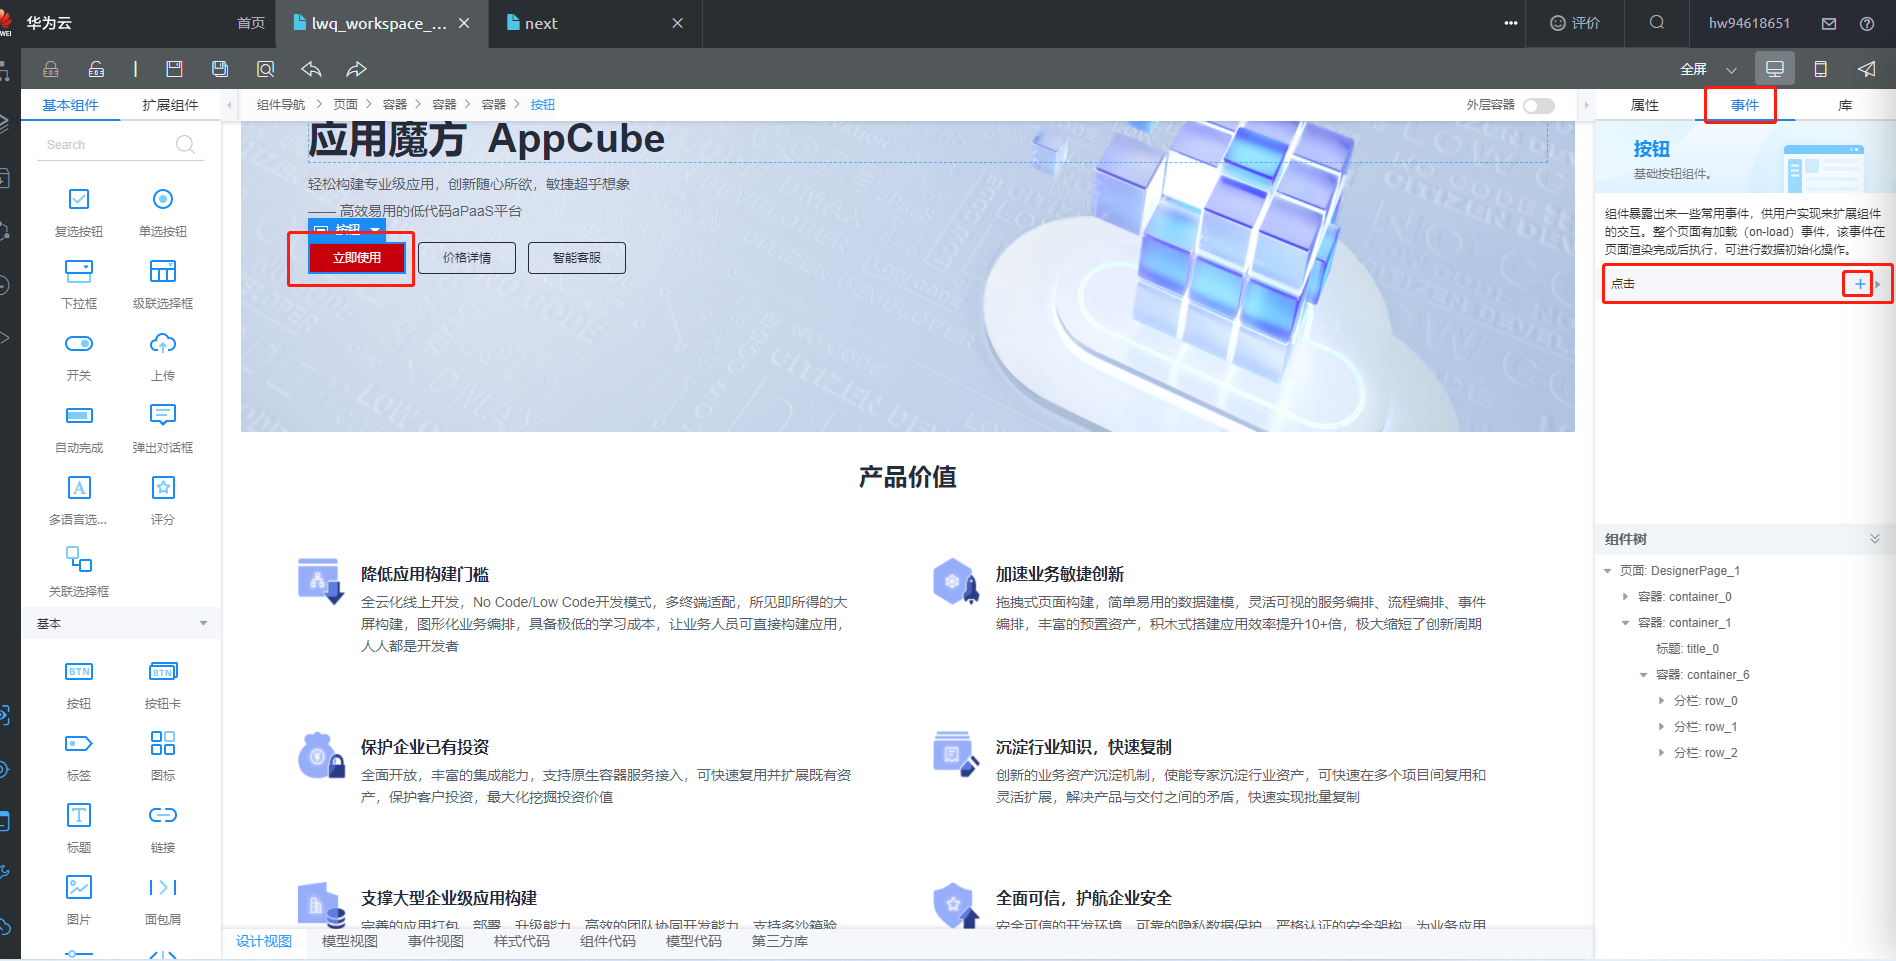This screenshot has height=961, width=1896.
Task: Click the 智能客服 button on canvas
Action: (577, 258)
